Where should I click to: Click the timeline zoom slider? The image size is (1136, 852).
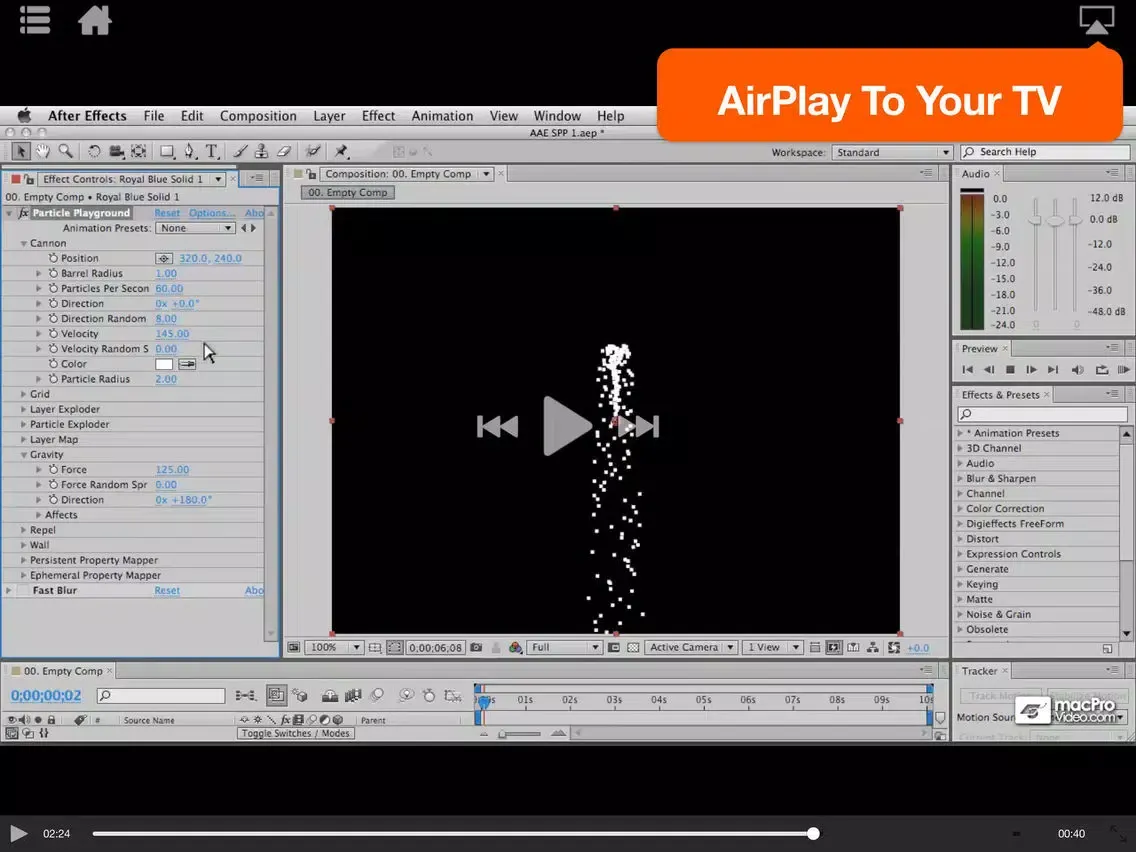[521, 734]
